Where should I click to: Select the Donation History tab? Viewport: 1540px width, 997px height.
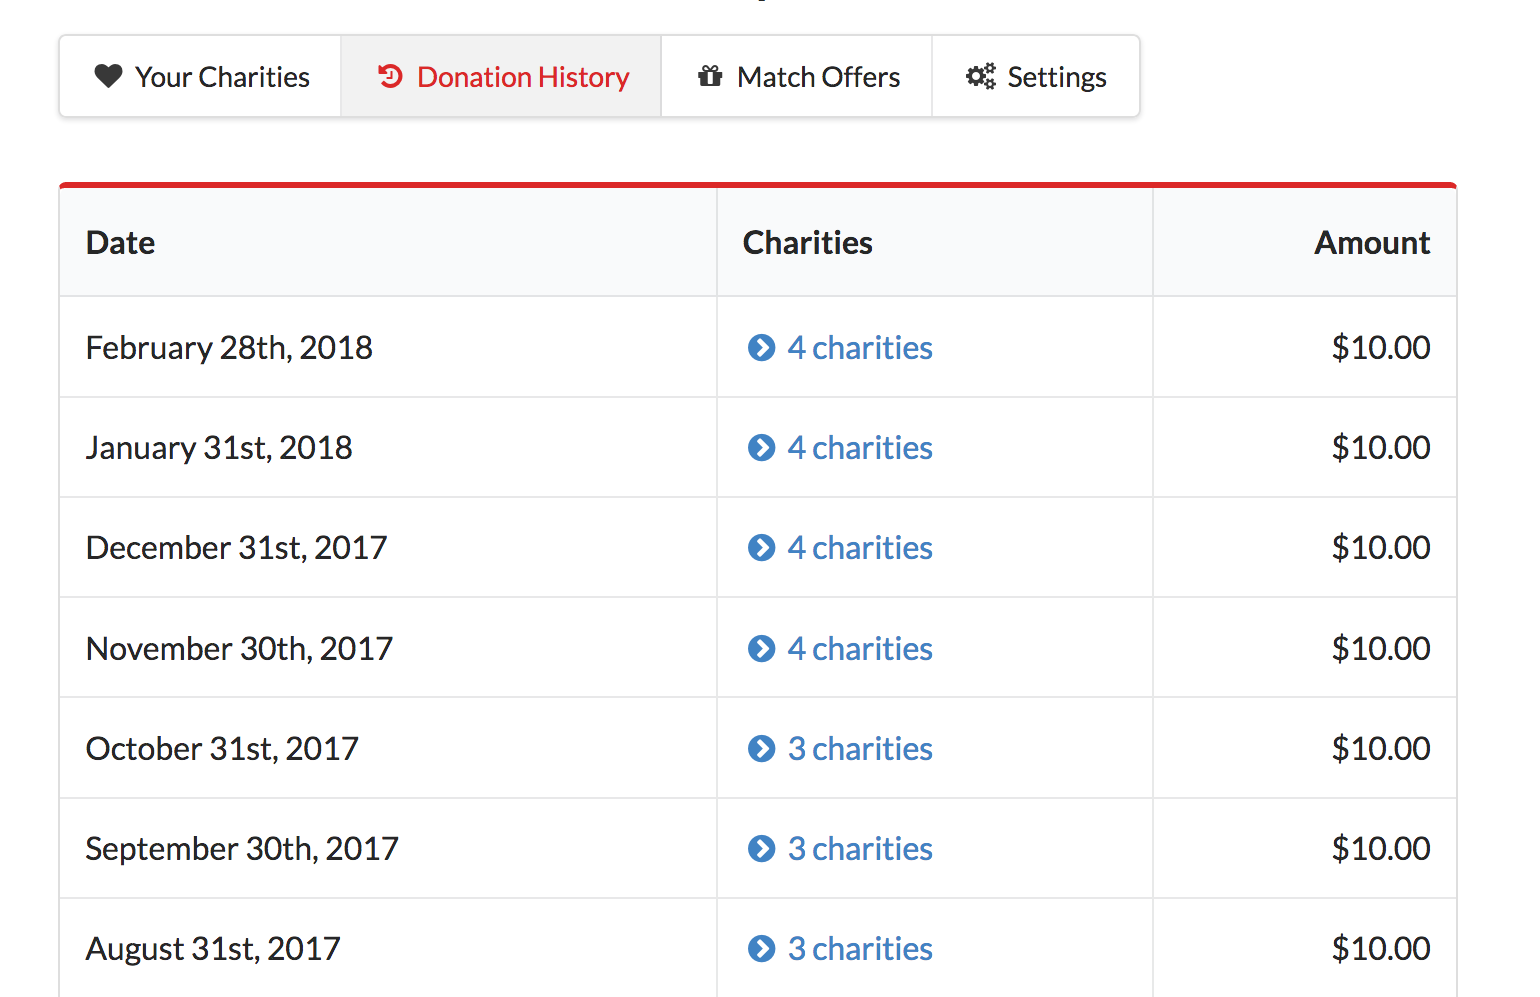[x=501, y=75]
